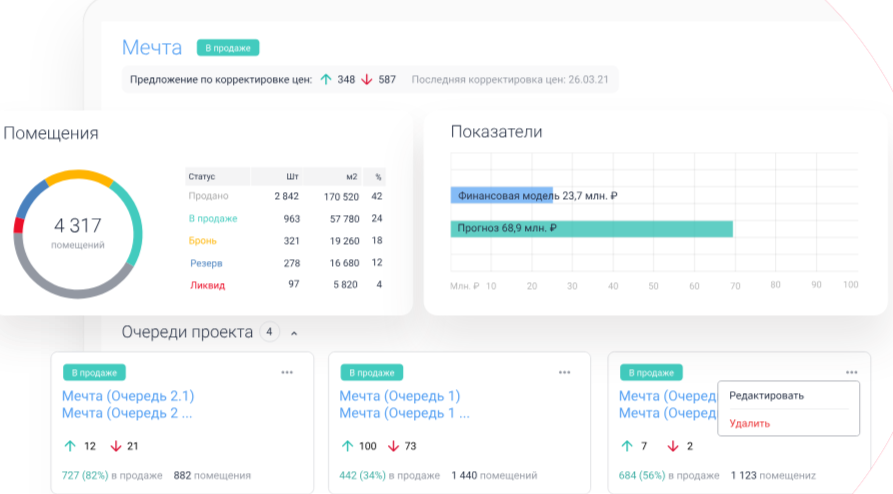Click the Показатели panel heading

pyautogui.click(x=496, y=132)
